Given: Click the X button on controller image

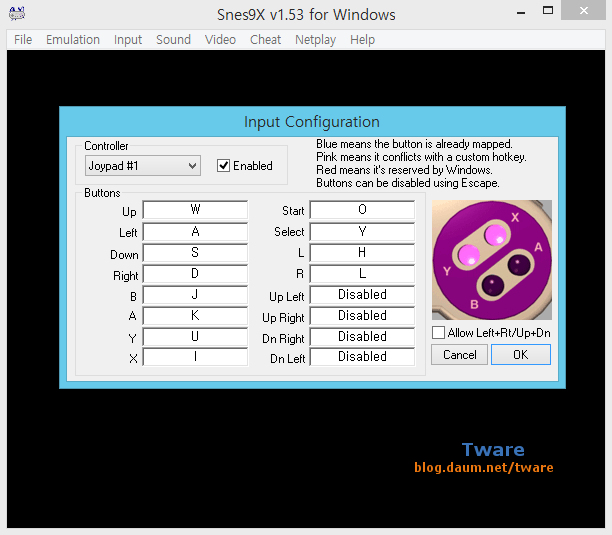Looking at the screenshot, I should click(496, 235).
